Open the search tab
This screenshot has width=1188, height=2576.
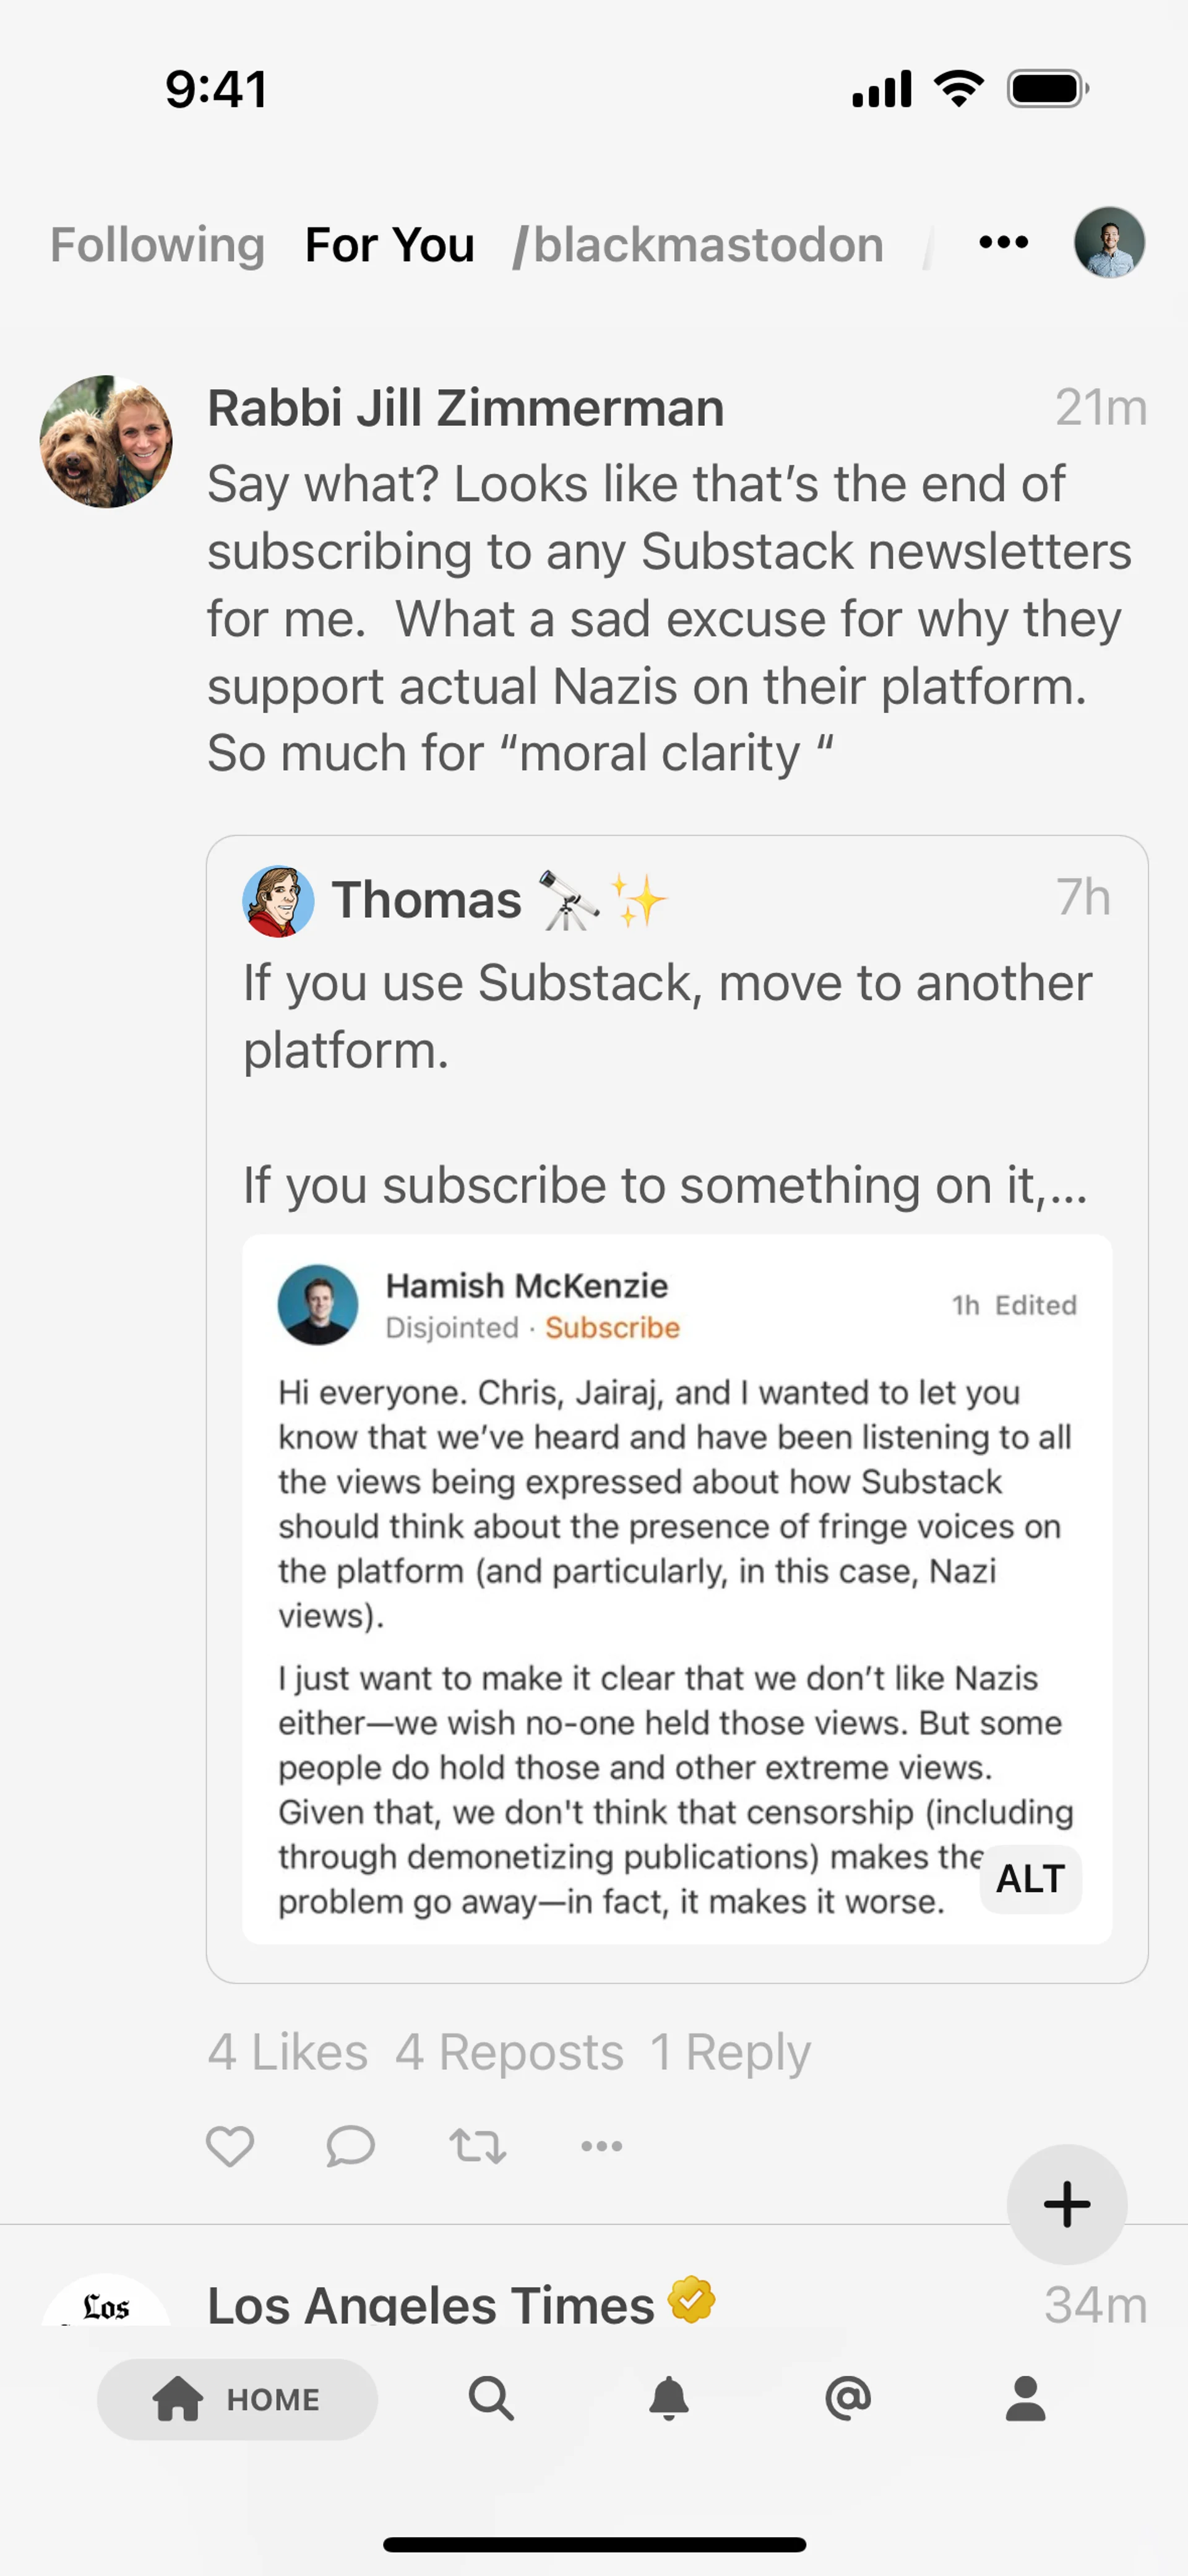tap(491, 2398)
